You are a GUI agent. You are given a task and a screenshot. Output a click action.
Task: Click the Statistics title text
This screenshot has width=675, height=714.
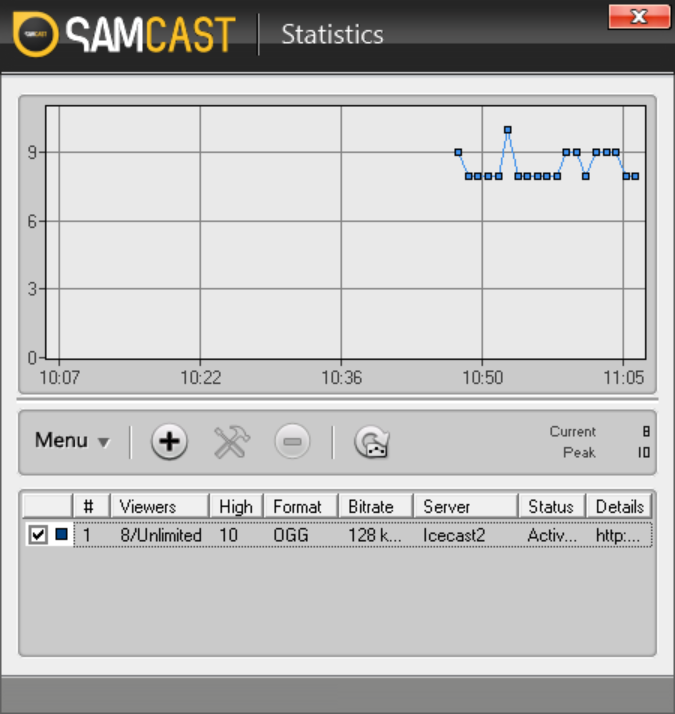click(332, 35)
